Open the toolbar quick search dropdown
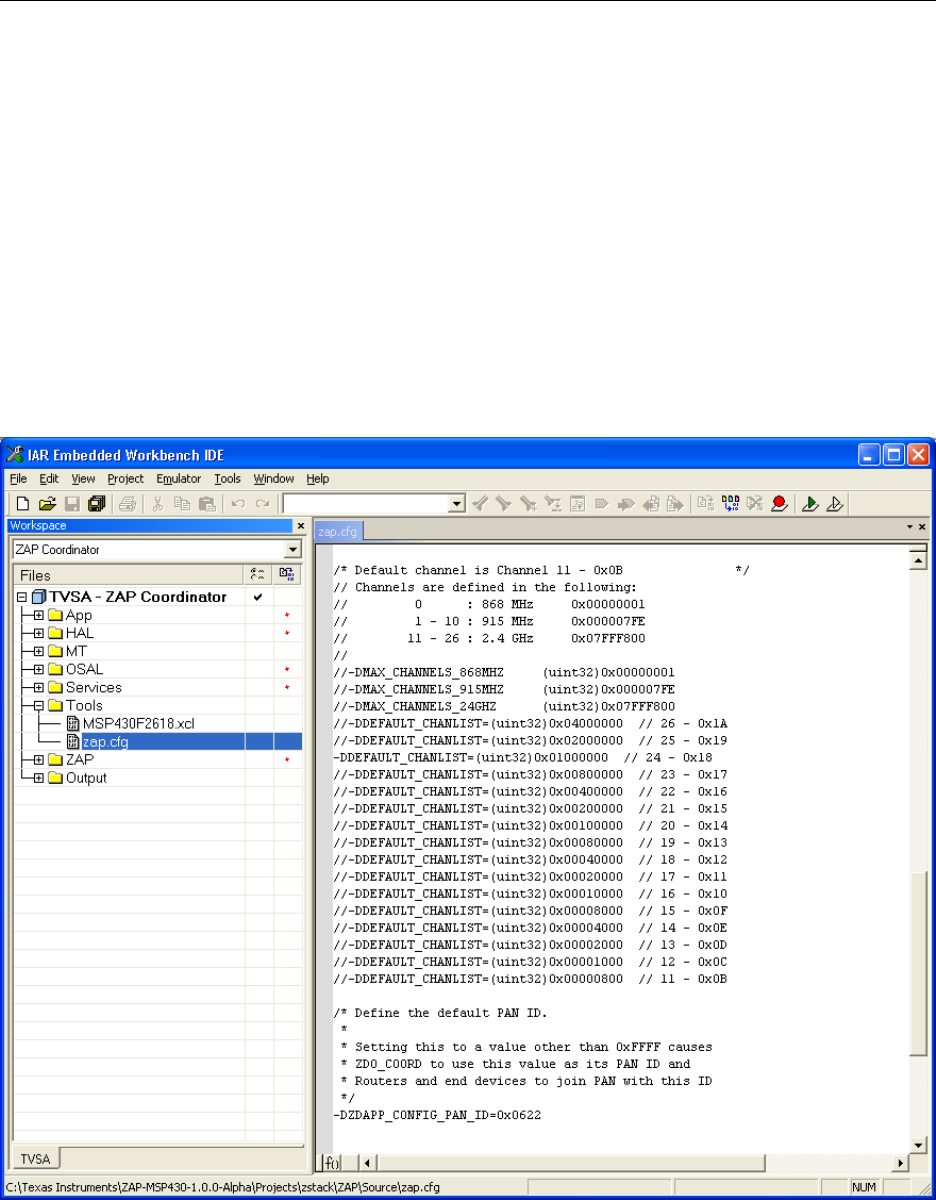Image resolution: width=936 pixels, height=1200 pixels. tap(456, 504)
